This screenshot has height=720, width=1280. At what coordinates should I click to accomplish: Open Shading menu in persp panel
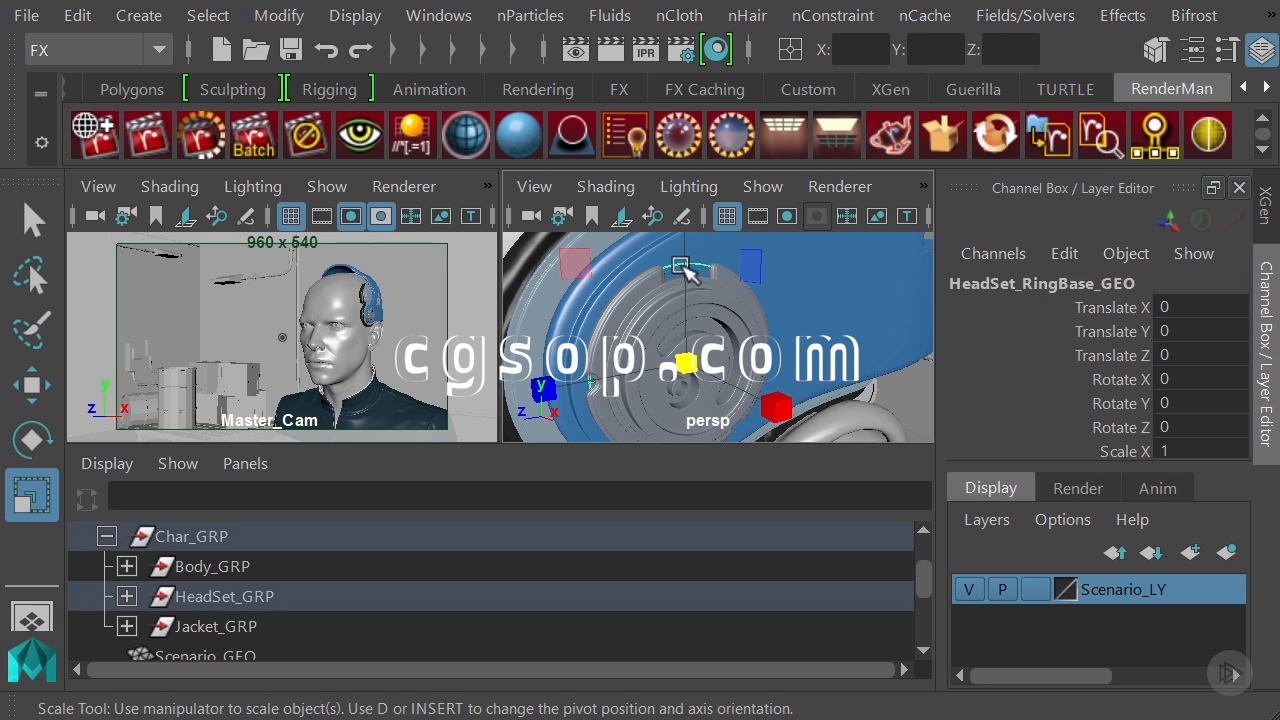(x=605, y=187)
